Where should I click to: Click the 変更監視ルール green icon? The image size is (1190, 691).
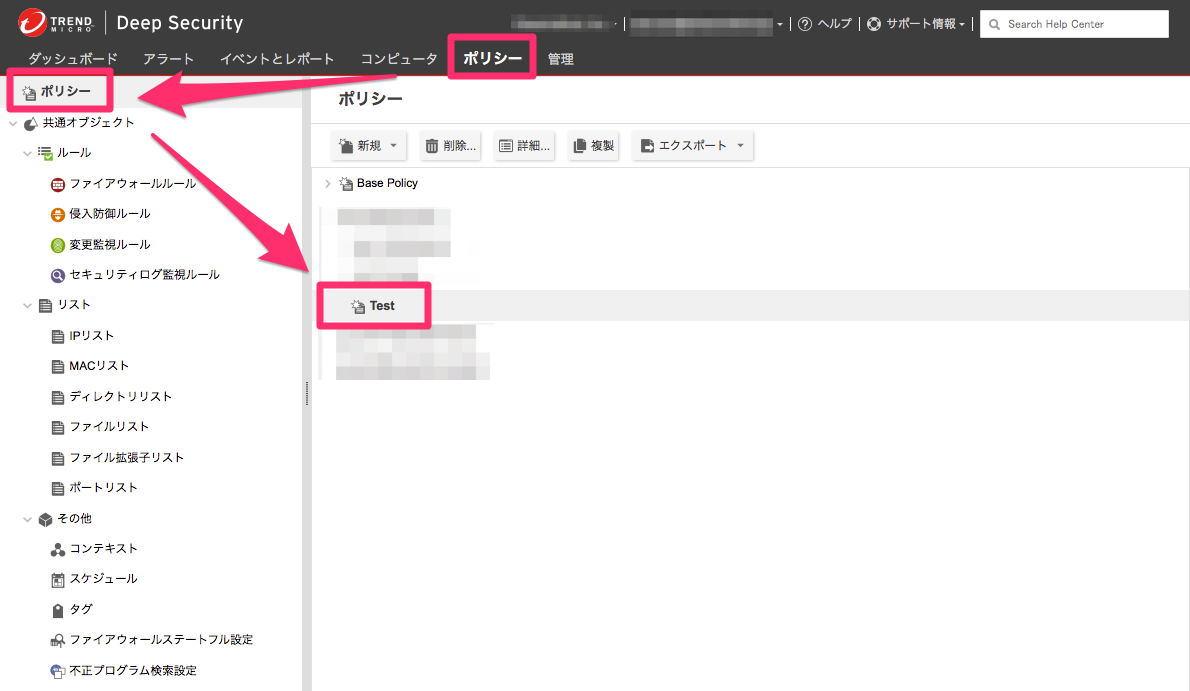tap(58, 245)
